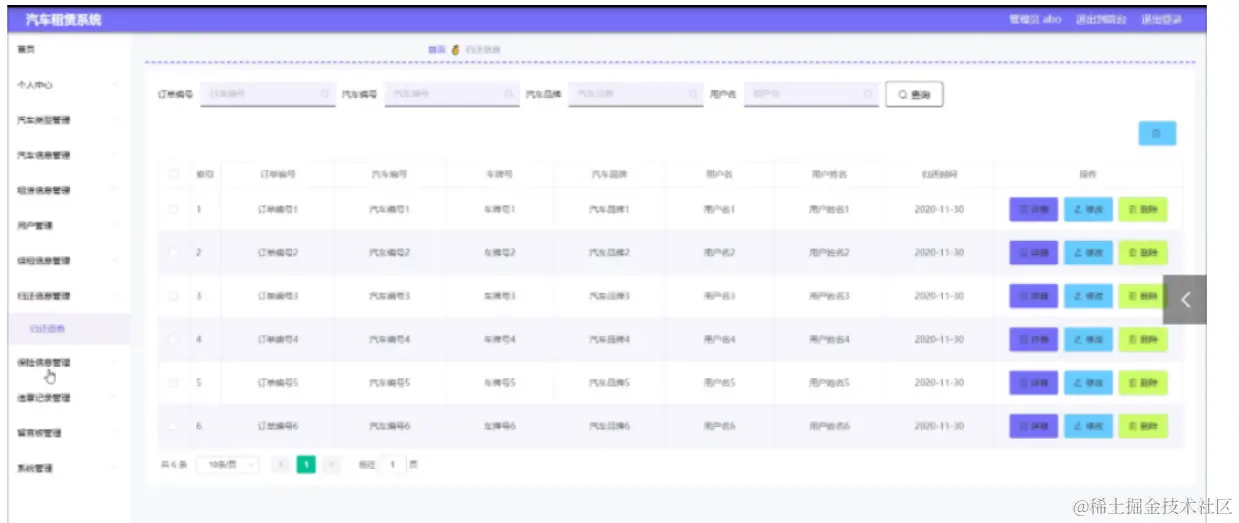Click the 查询 search button
1239x523 pixels.
click(914, 94)
